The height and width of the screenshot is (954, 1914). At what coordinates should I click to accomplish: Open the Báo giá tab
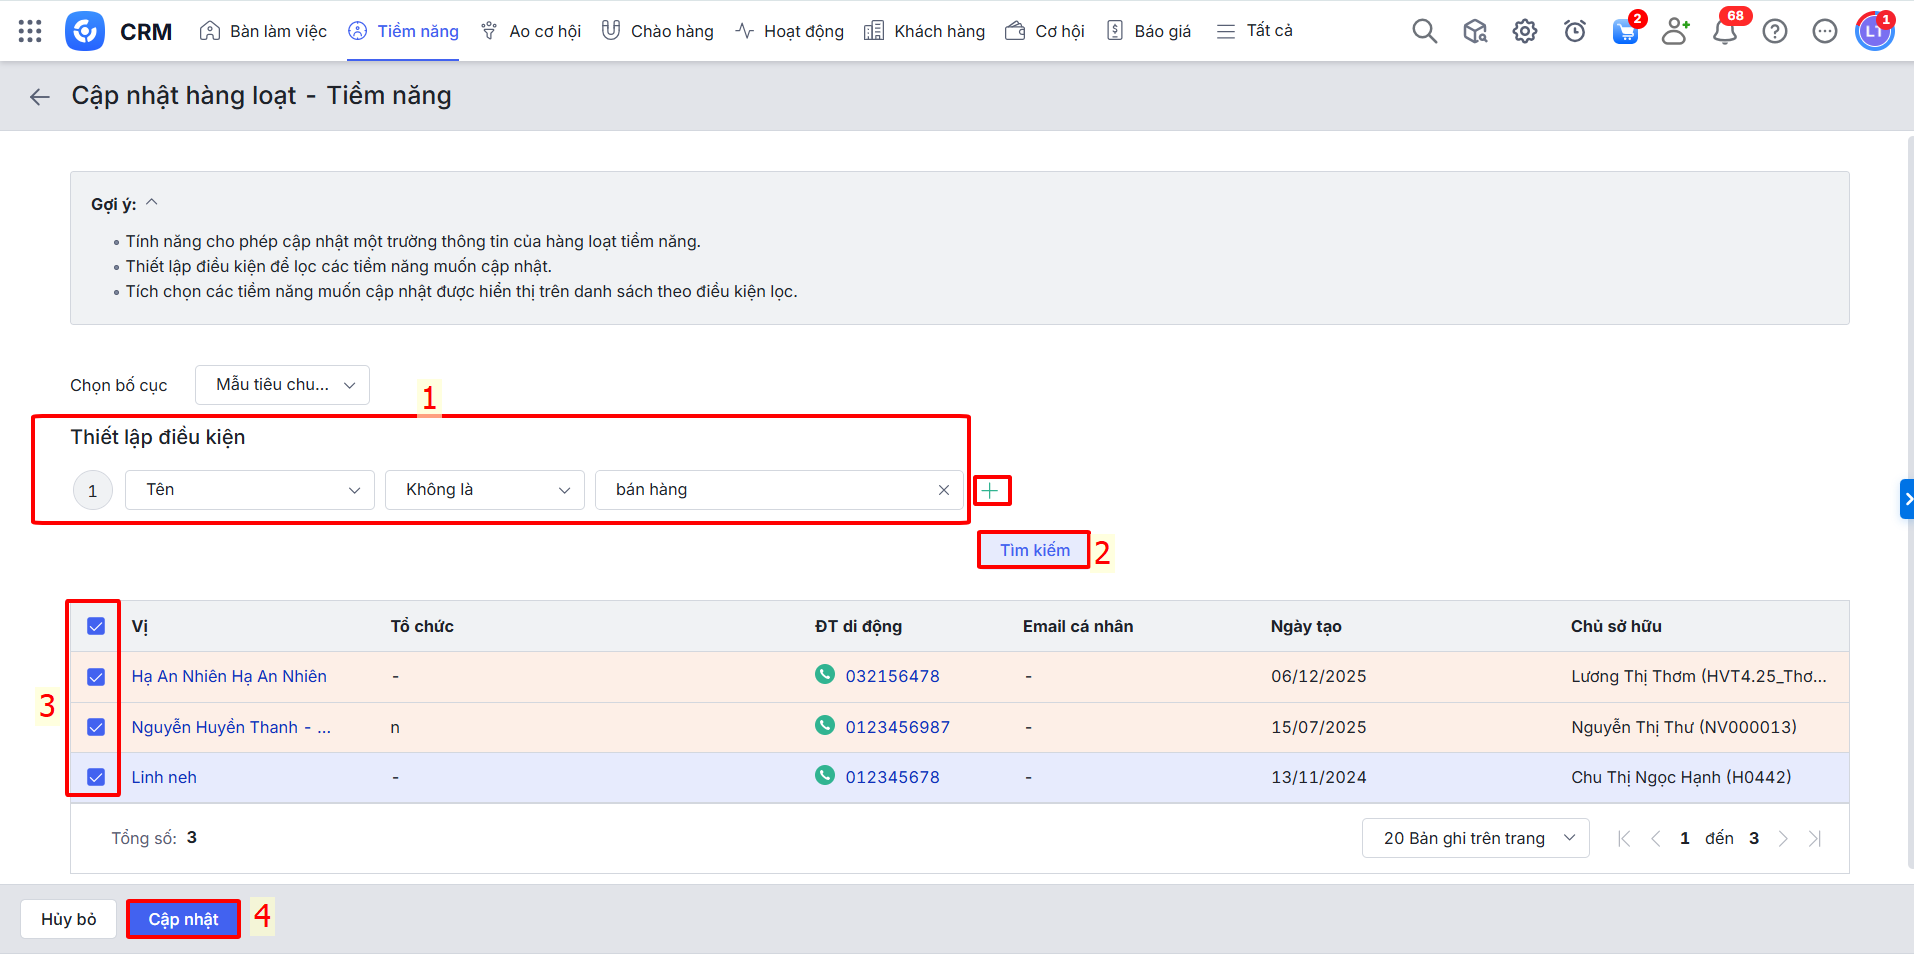[1150, 31]
